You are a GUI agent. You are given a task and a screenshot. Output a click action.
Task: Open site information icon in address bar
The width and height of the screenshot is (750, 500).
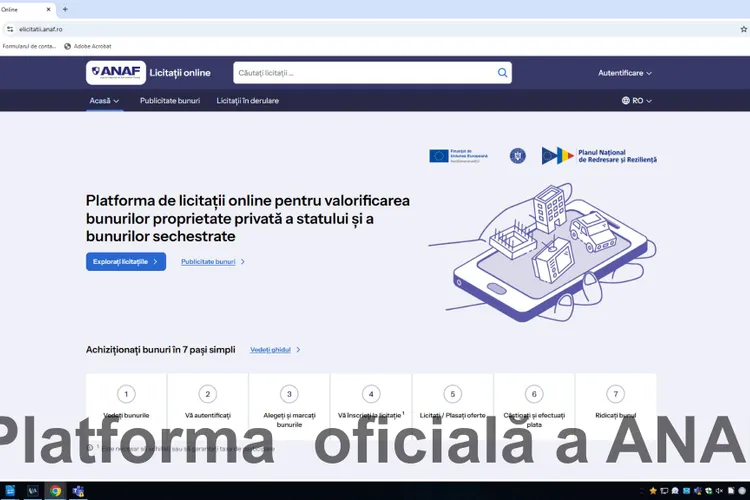pos(10,29)
